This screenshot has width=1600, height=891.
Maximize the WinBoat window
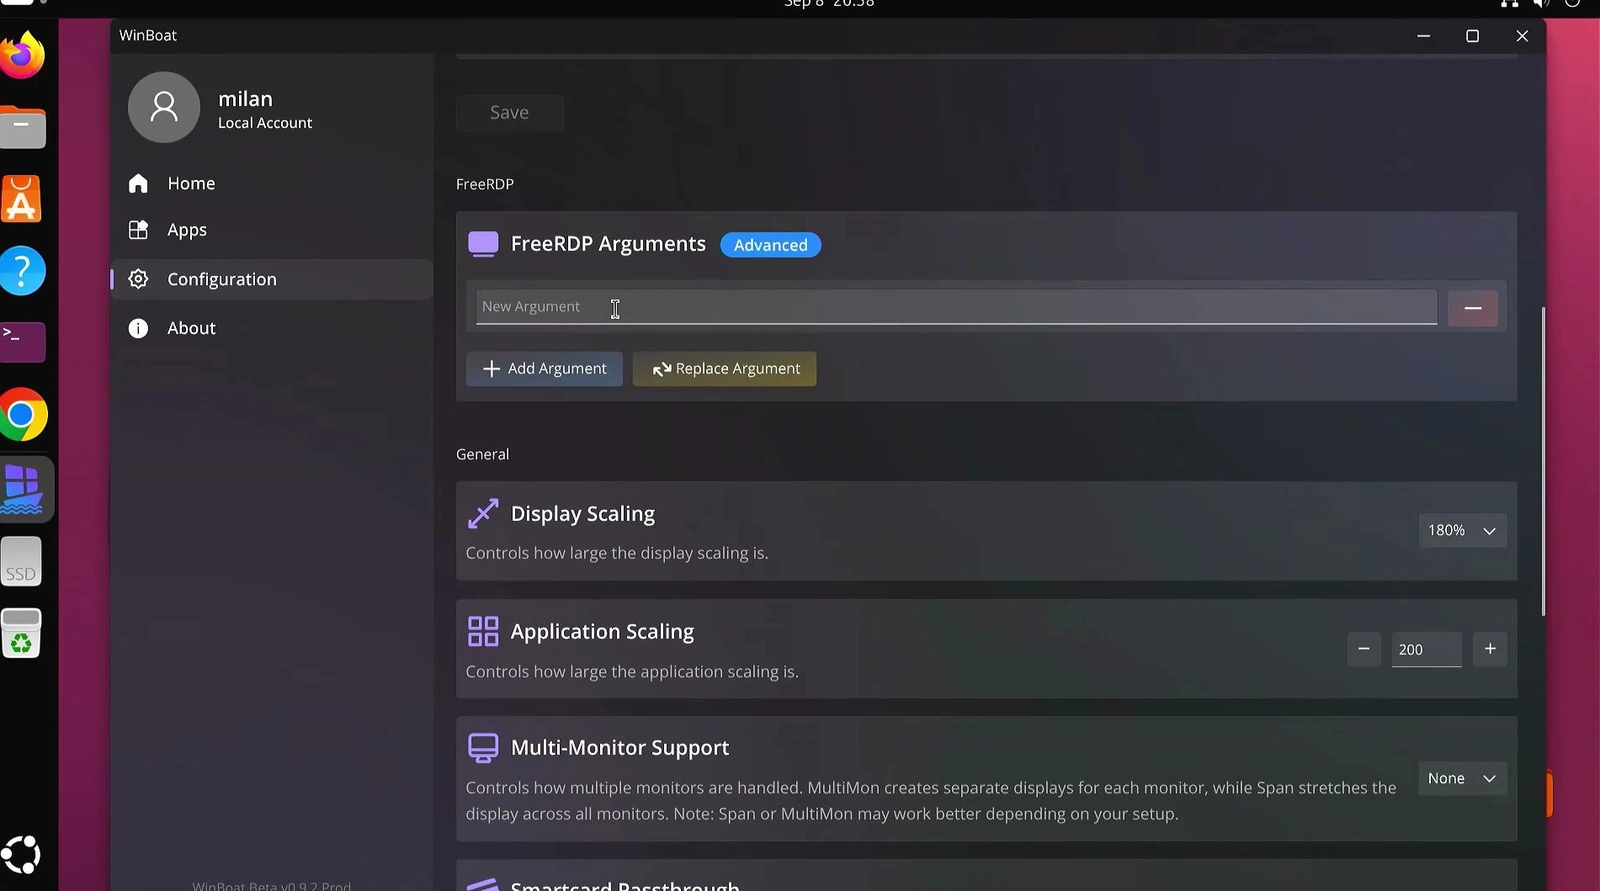coord(1472,36)
